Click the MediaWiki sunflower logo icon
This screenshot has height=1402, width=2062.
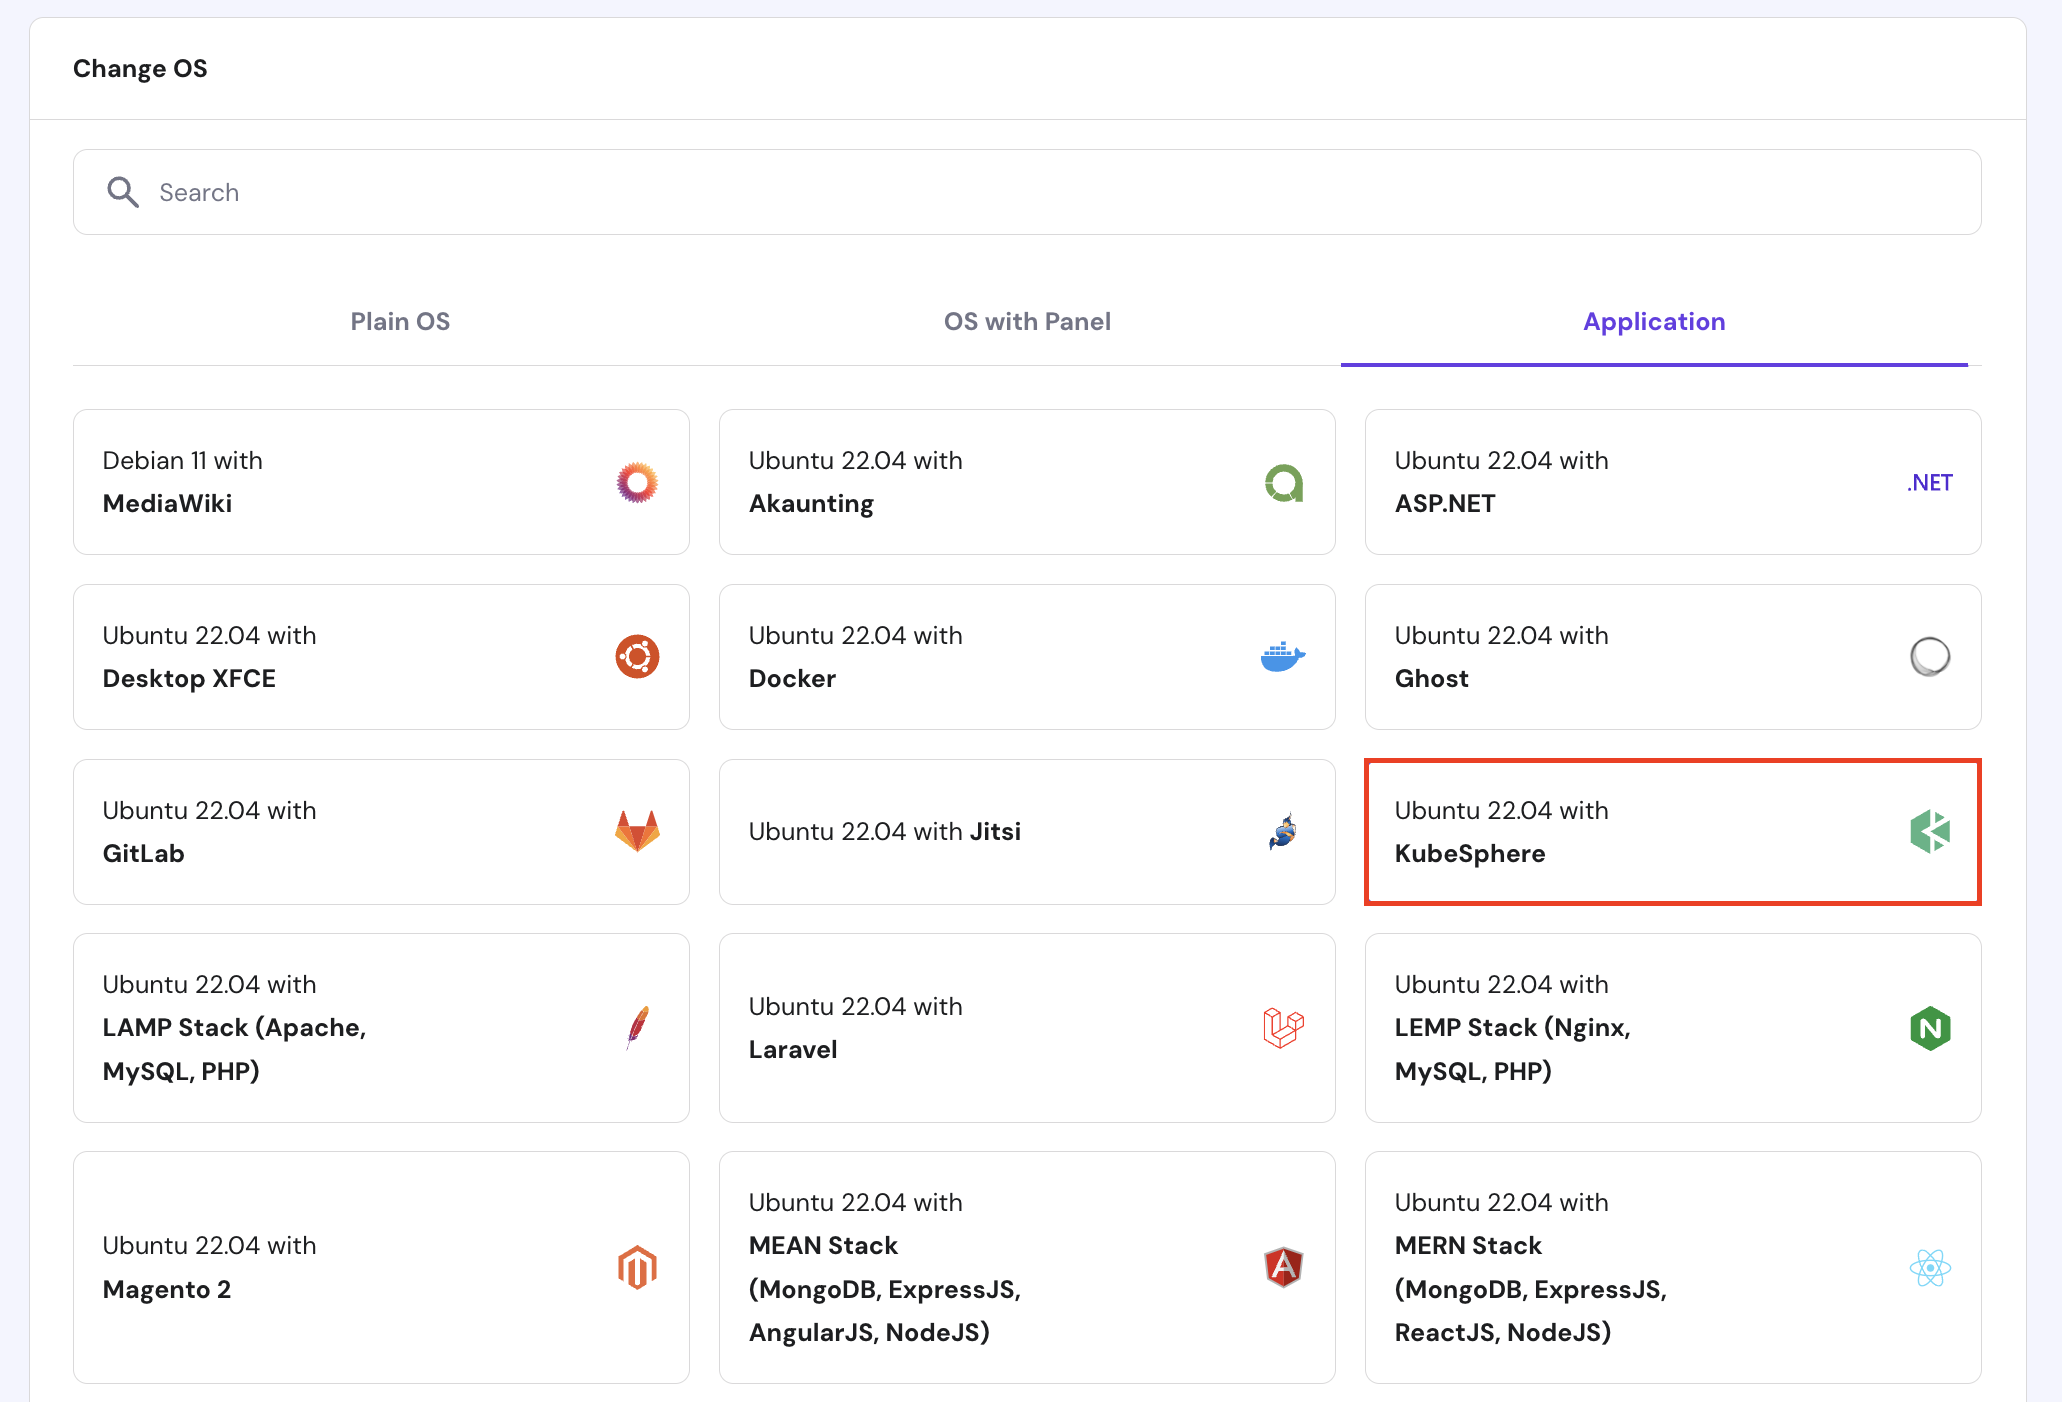click(637, 483)
